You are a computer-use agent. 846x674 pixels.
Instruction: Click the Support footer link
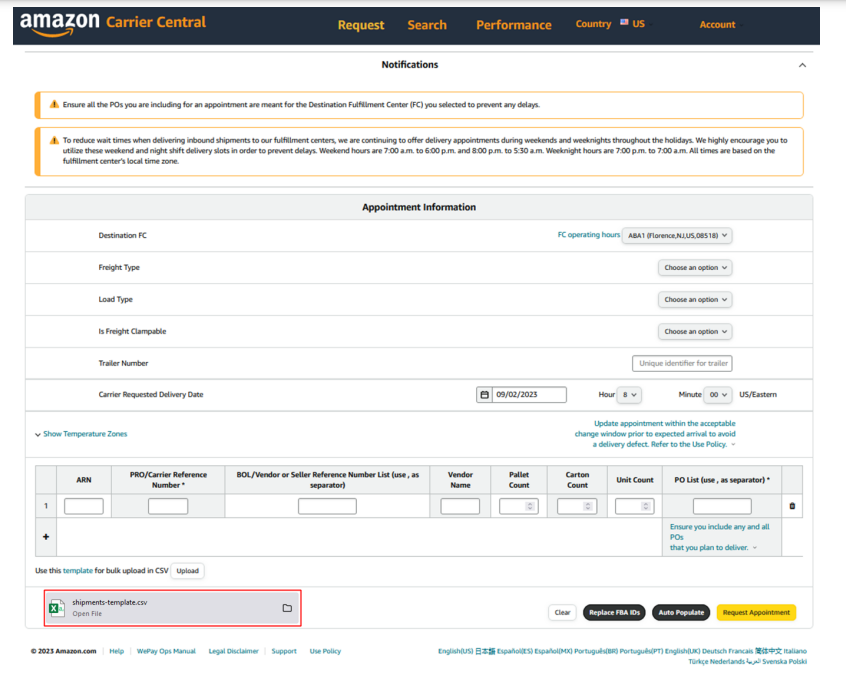click(x=284, y=651)
